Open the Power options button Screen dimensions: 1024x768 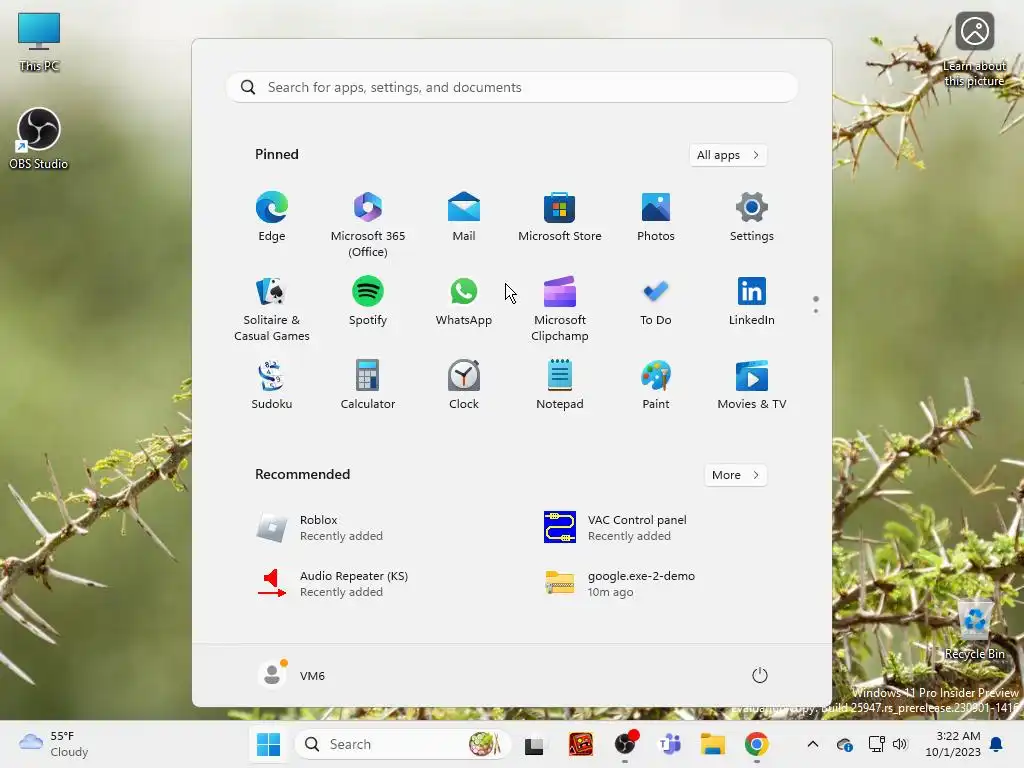click(760, 675)
